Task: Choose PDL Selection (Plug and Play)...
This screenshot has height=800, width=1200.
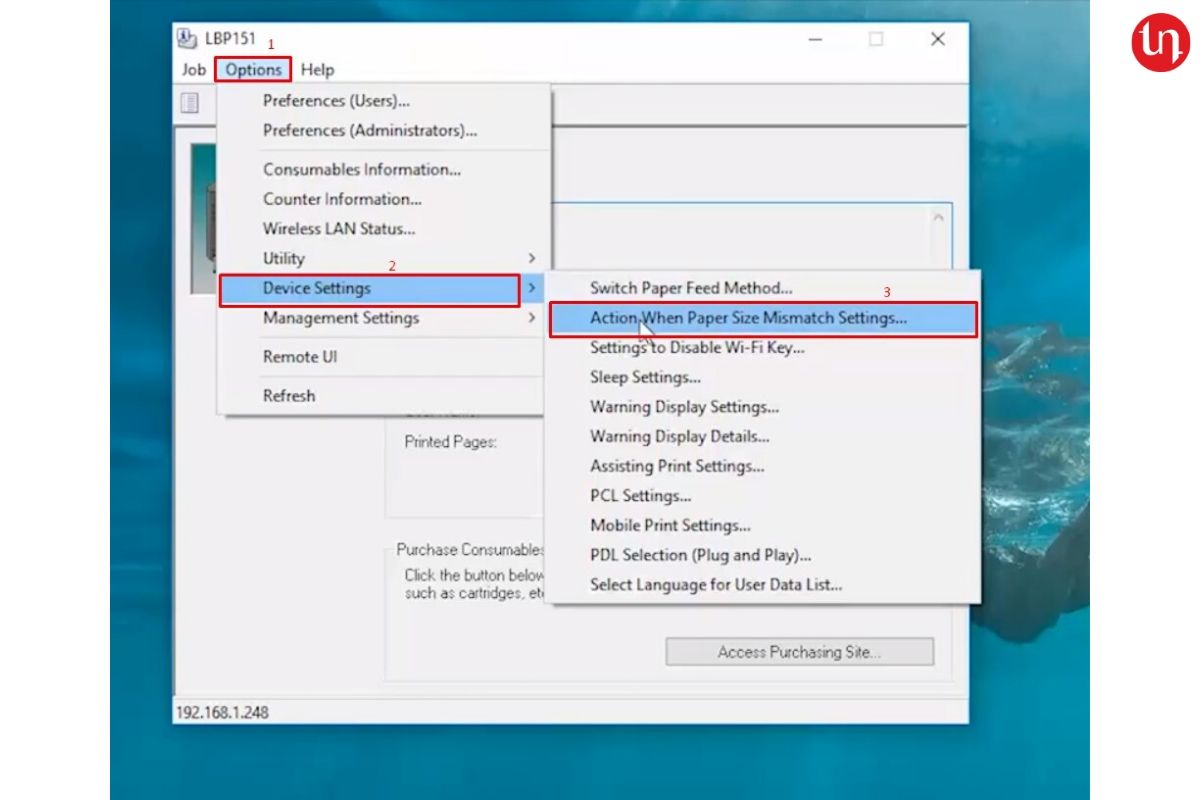Action: 763,555
